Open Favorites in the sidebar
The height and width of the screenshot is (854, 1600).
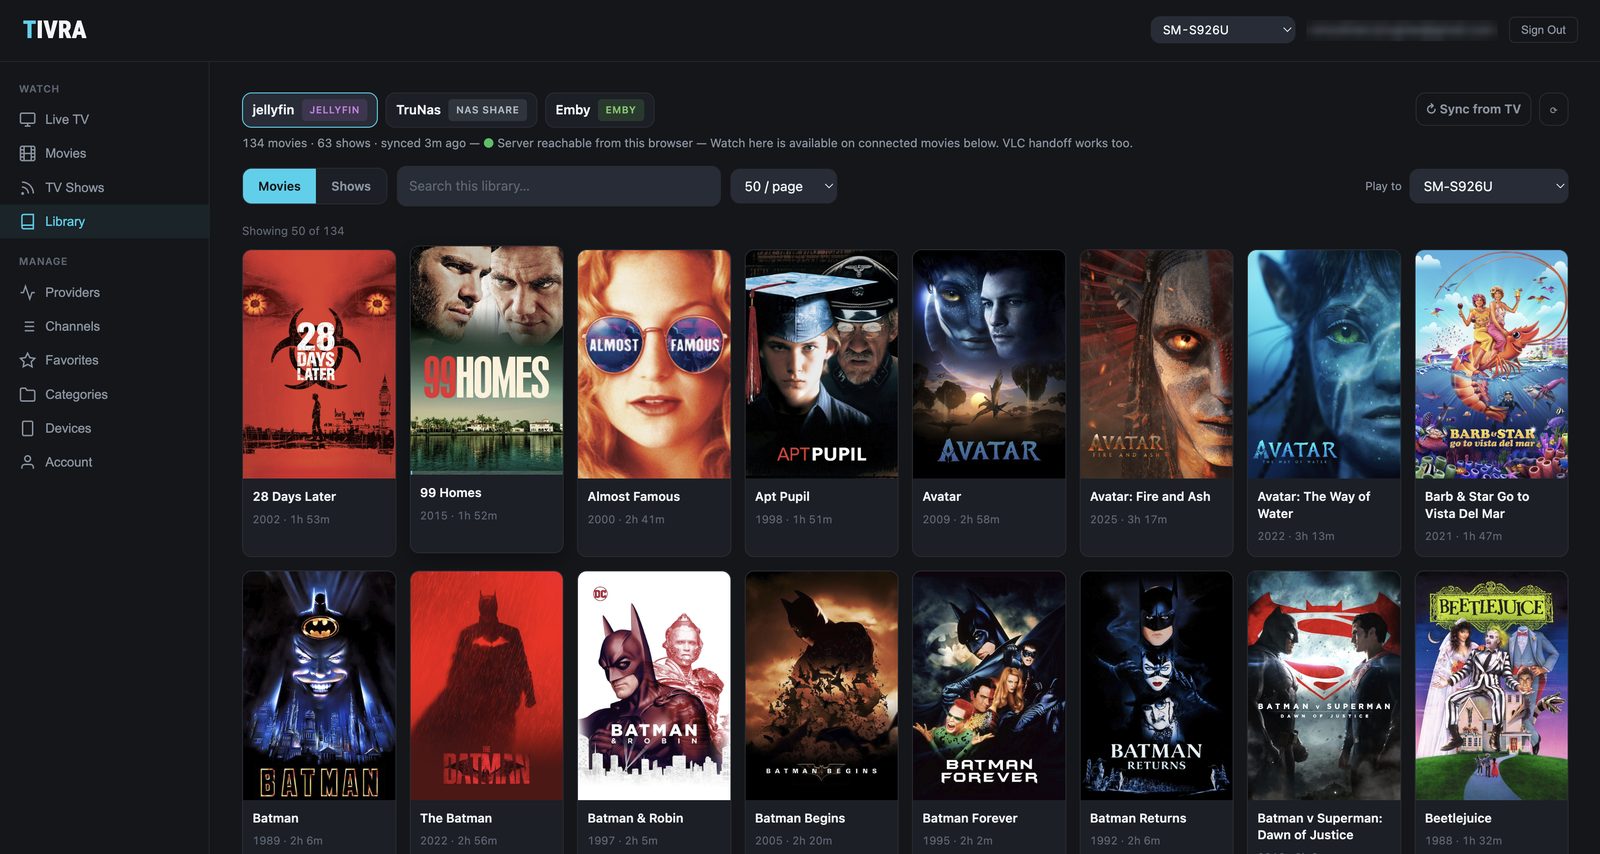104,360
